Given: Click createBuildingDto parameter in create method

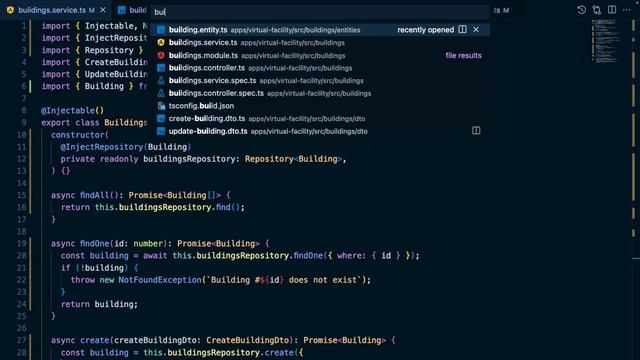Looking at the screenshot, I should (x=155, y=340).
